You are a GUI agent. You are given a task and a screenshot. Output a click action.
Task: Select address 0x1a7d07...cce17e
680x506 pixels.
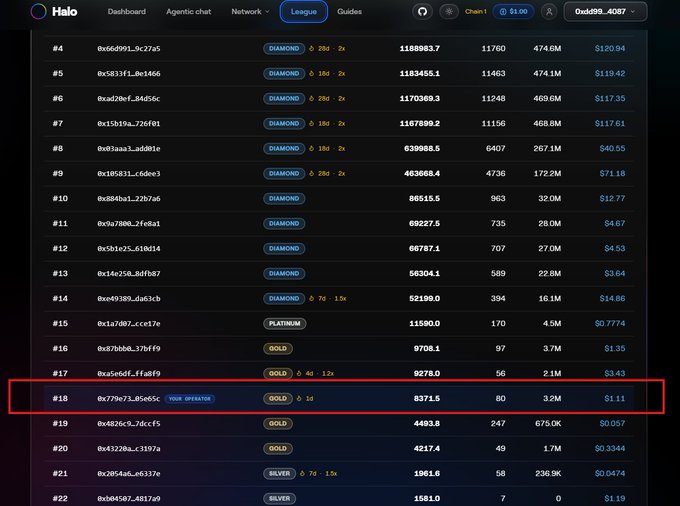point(129,323)
